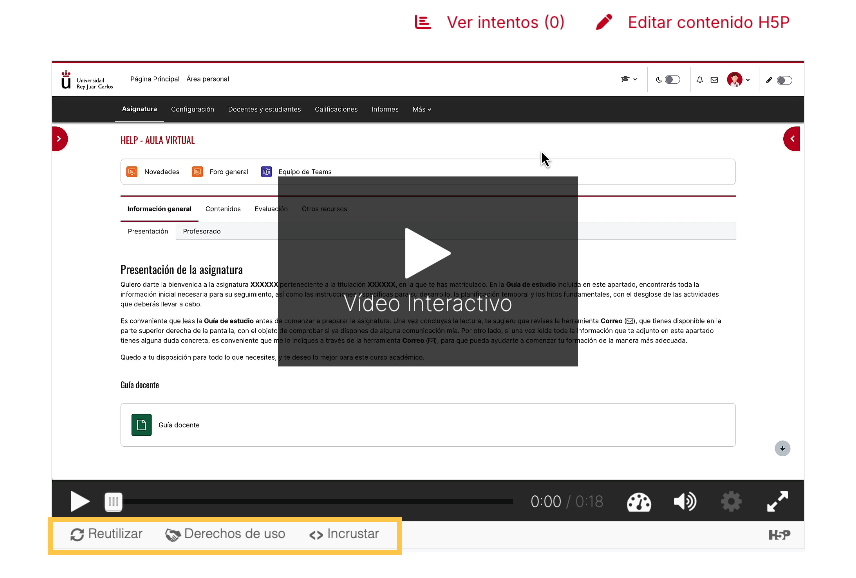
Task: Open Ver intentos (0) link
Action: point(491,22)
